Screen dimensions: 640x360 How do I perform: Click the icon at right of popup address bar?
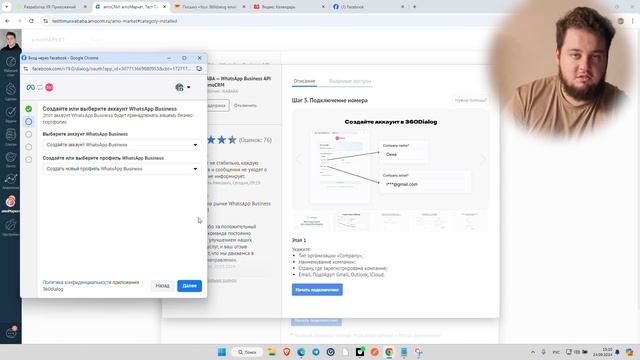199,69
